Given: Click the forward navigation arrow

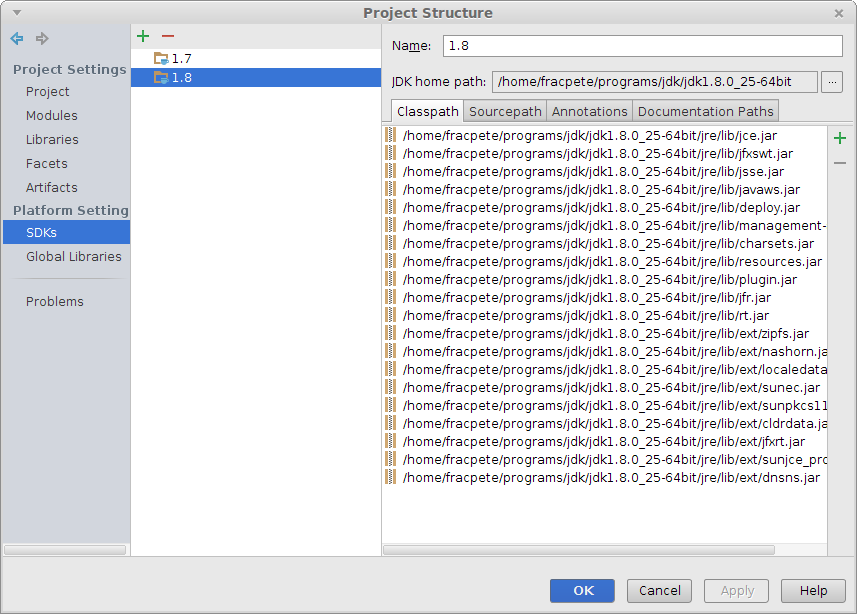Looking at the screenshot, I should point(42,38).
